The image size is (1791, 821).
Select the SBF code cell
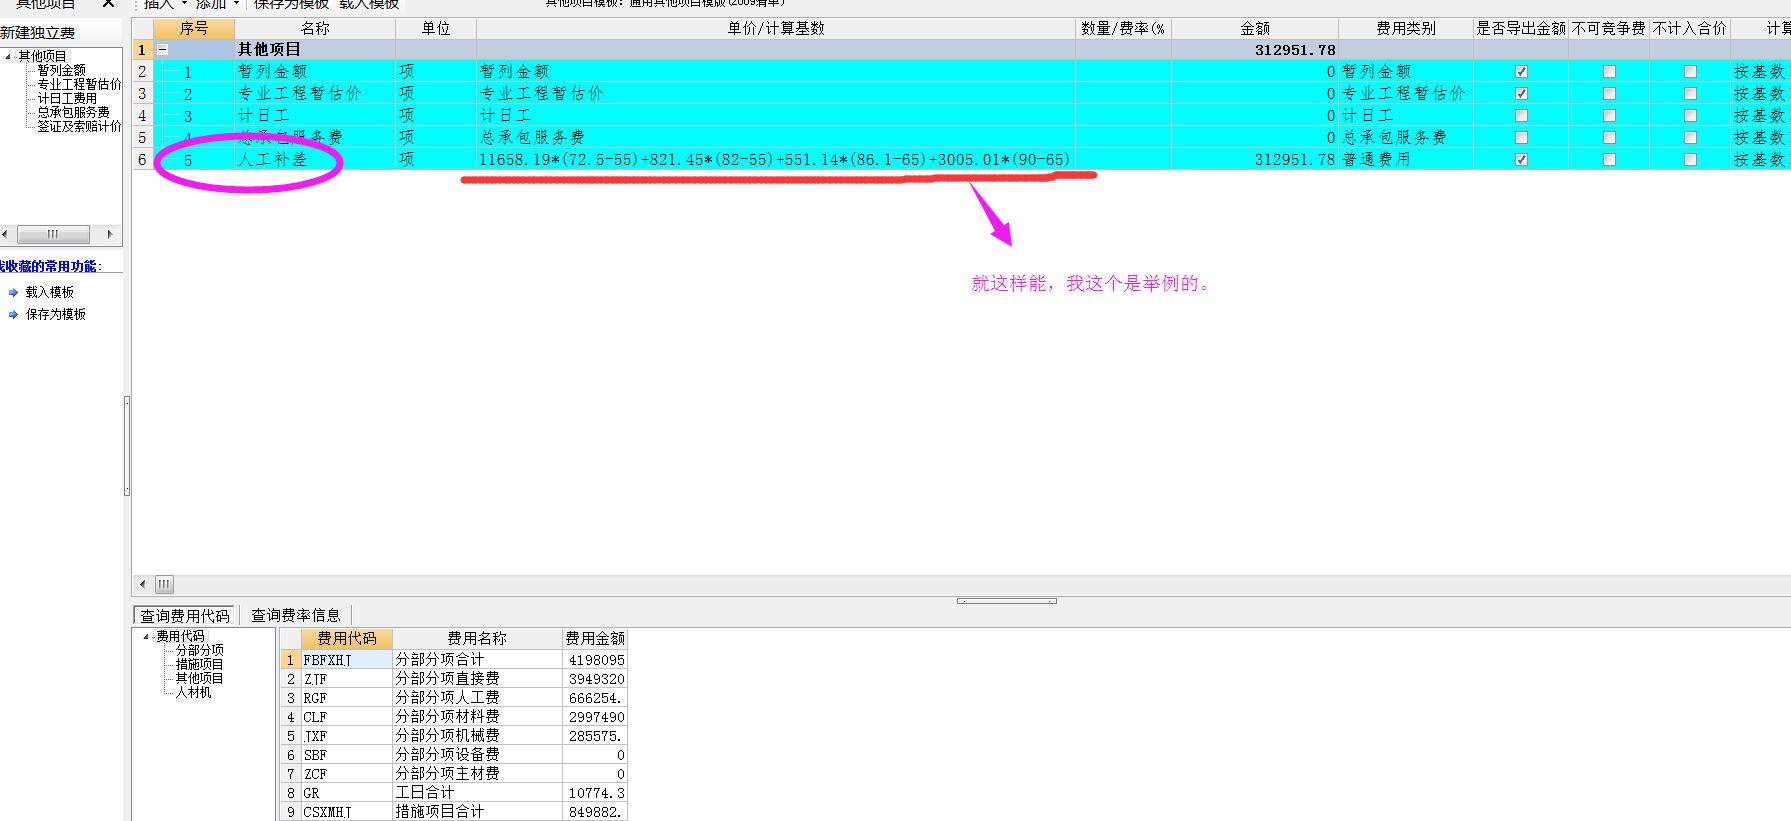[346, 755]
